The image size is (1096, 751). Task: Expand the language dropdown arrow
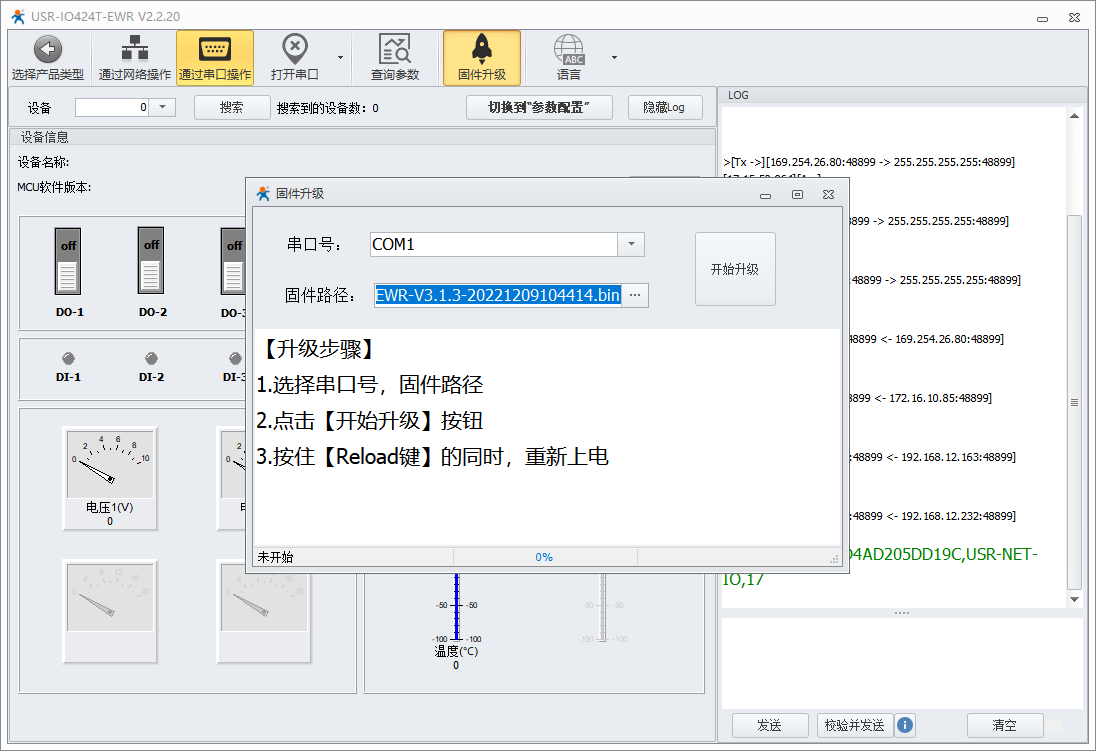click(614, 58)
